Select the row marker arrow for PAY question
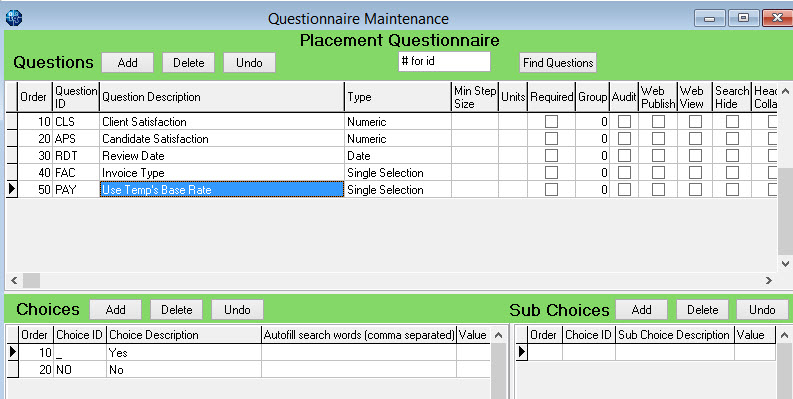The width and height of the screenshot is (793, 399). click(x=11, y=189)
